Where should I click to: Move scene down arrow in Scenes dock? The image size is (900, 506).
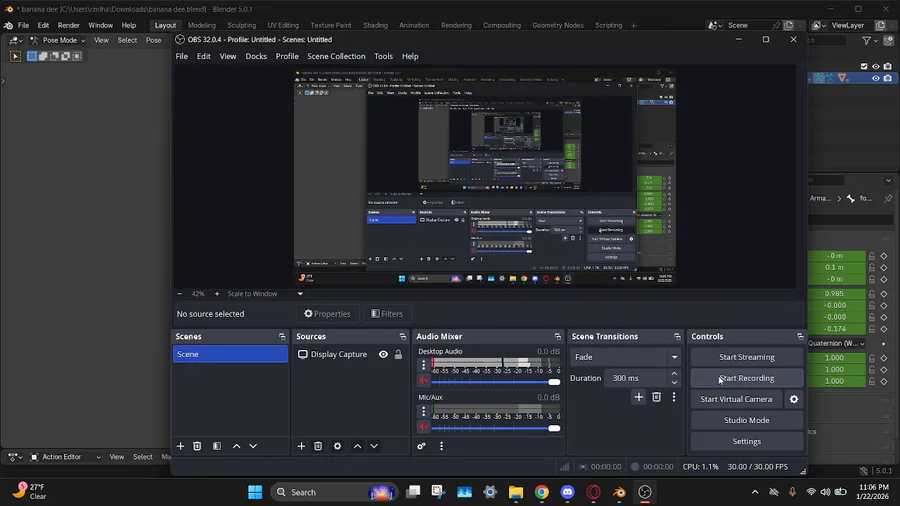253,446
